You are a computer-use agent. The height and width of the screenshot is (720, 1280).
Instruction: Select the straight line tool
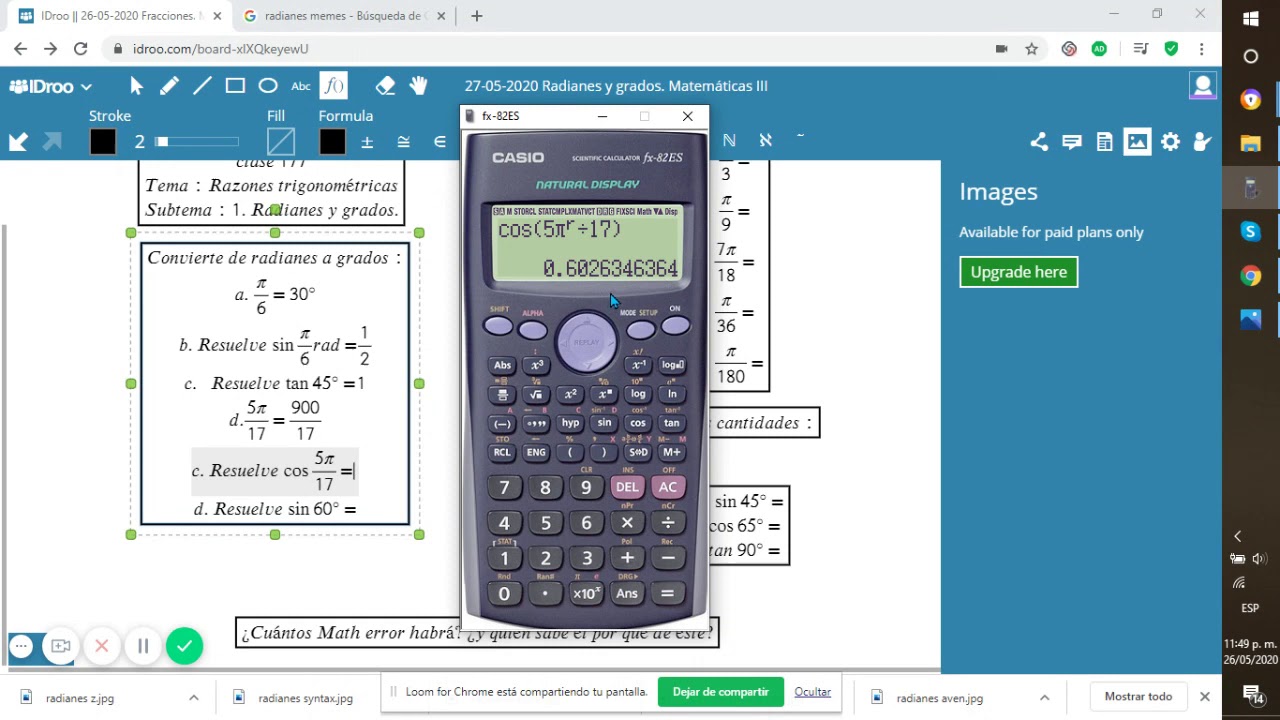click(202, 86)
